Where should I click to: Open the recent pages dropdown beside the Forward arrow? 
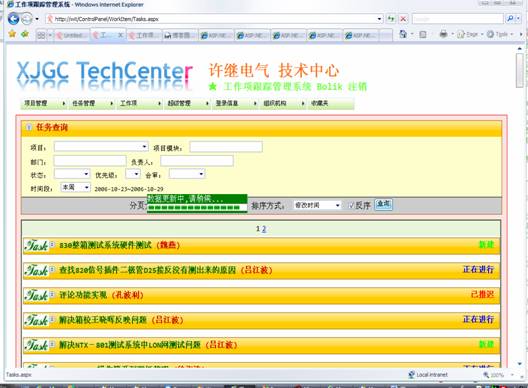37,19
